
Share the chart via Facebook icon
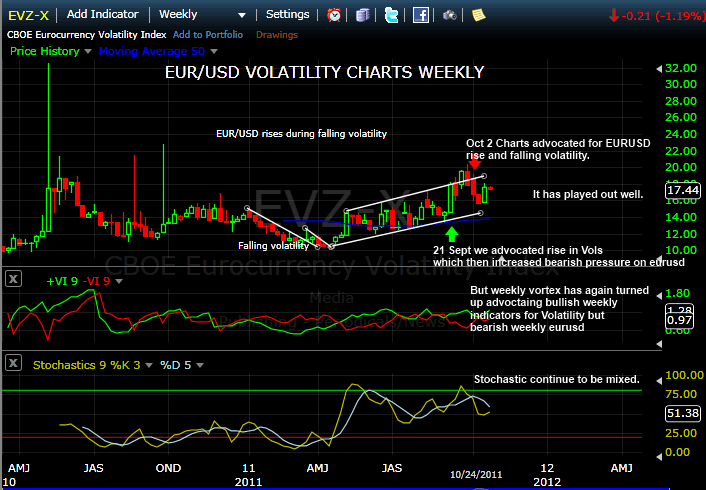pos(421,15)
